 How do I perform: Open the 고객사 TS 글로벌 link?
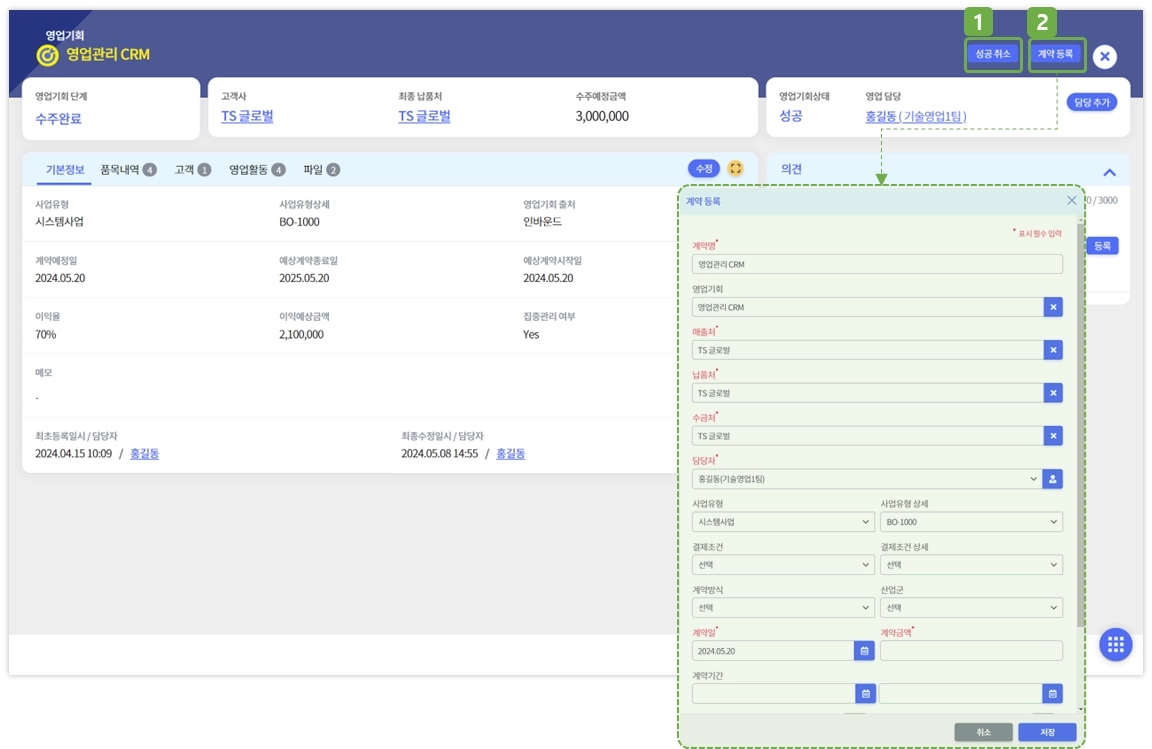(x=247, y=116)
